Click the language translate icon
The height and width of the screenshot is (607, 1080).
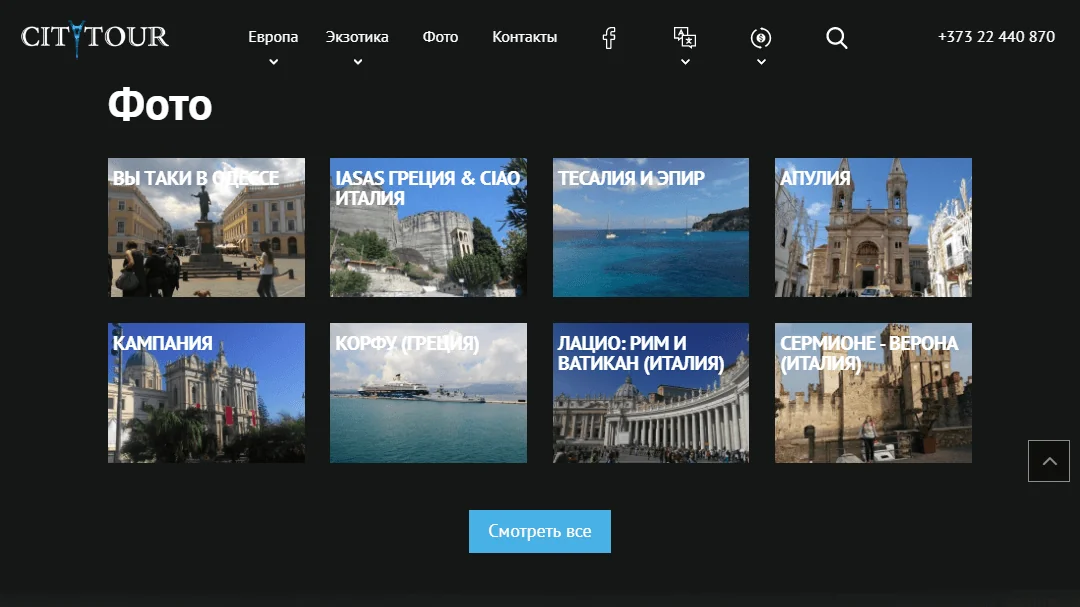click(x=685, y=37)
